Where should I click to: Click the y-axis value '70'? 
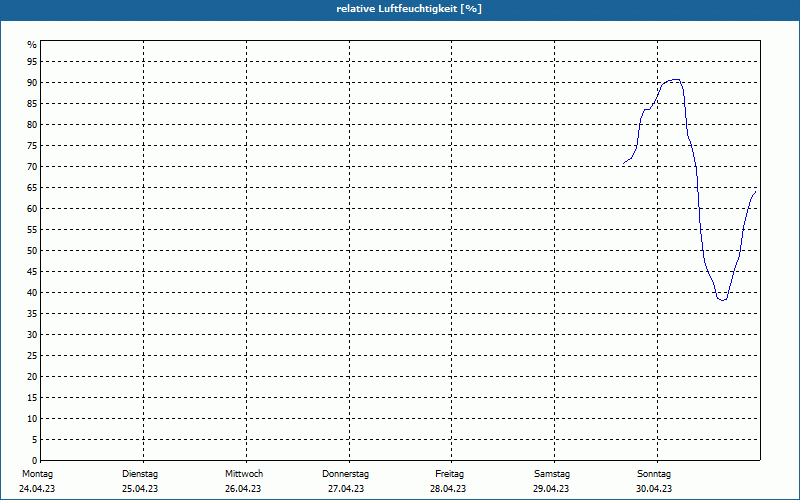(x=32, y=167)
